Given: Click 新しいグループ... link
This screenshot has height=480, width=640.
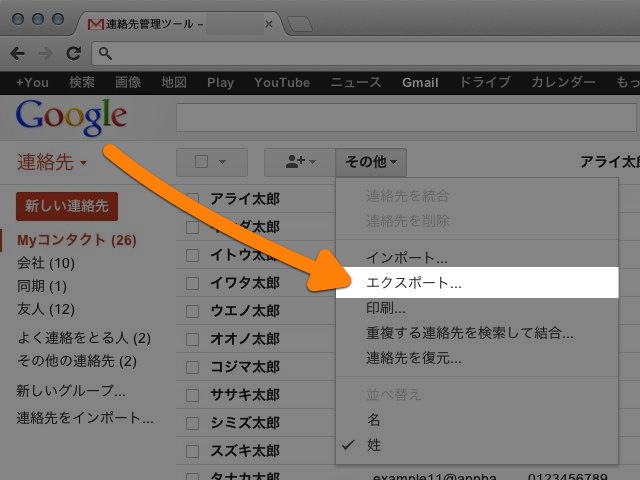Looking at the screenshot, I should 71,391.
